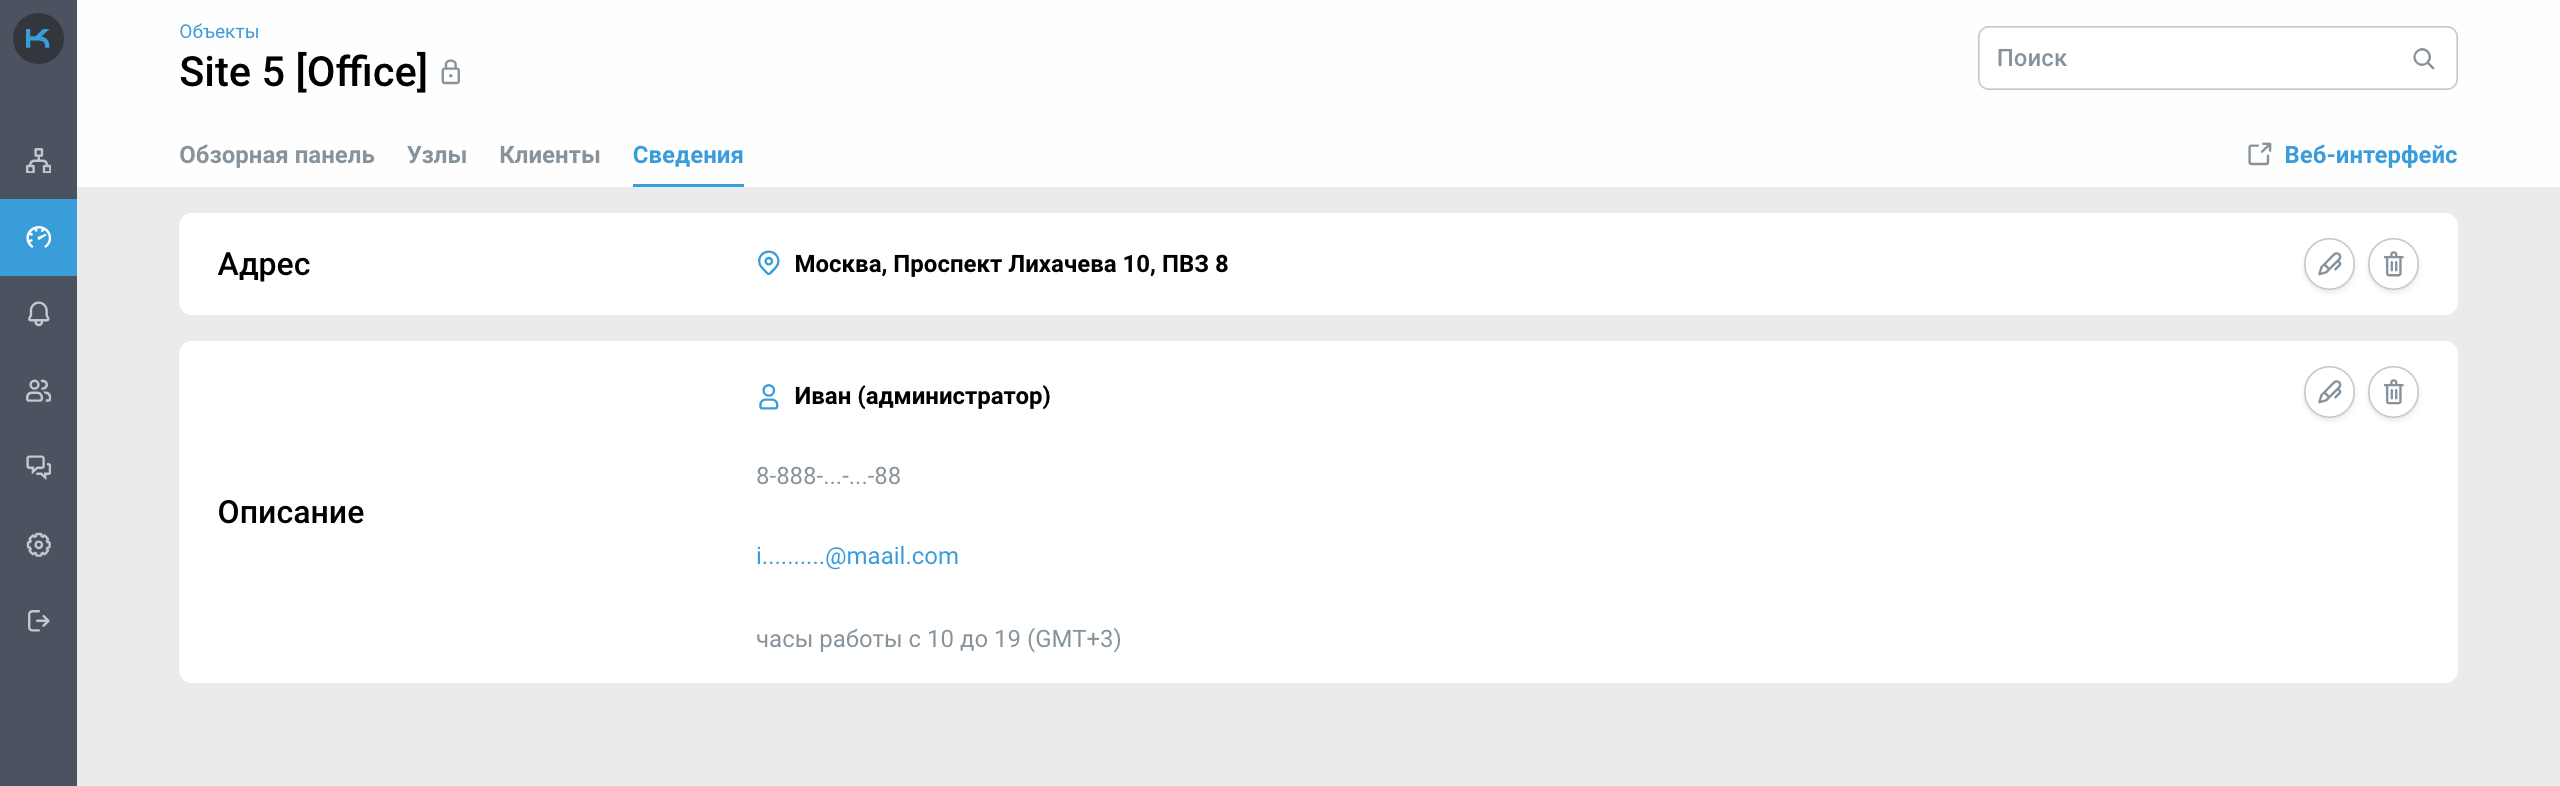Open the settings gear in sidebar
The width and height of the screenshot is (2560, 786).
pos(38,545)
